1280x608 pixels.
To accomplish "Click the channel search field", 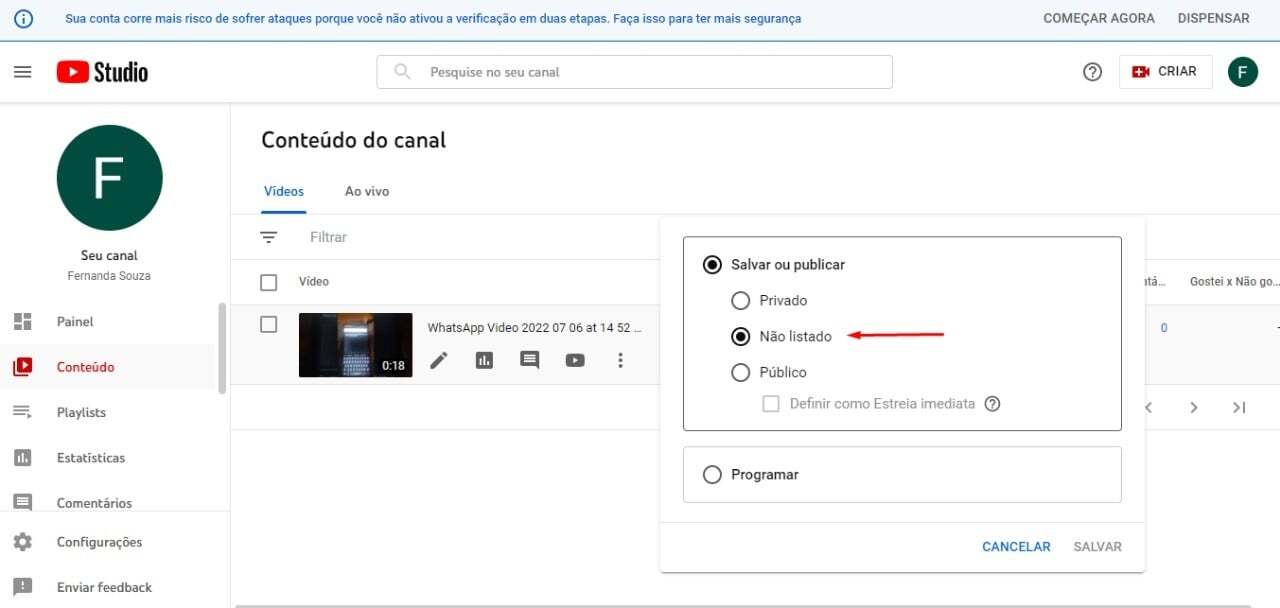I will 634,72.
